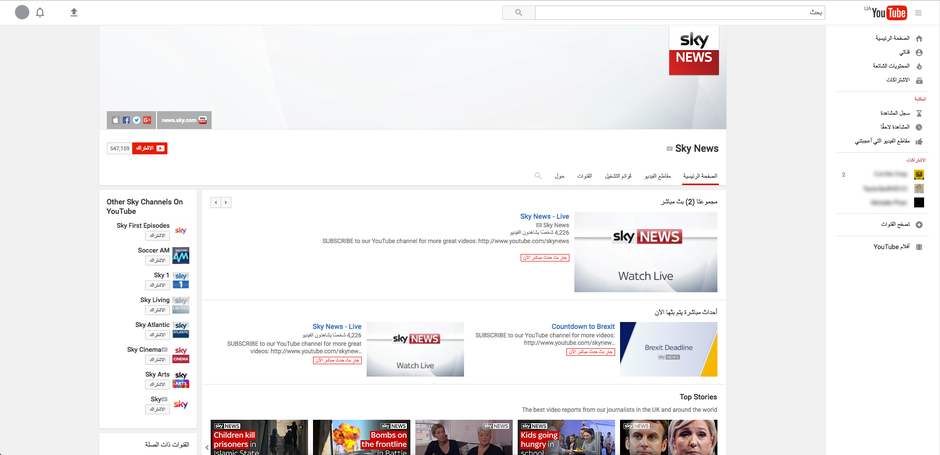Click the channel search magnifier in tab bar
Image resolution: width=940 pixels, height=455 pixels.
point(538,176)
